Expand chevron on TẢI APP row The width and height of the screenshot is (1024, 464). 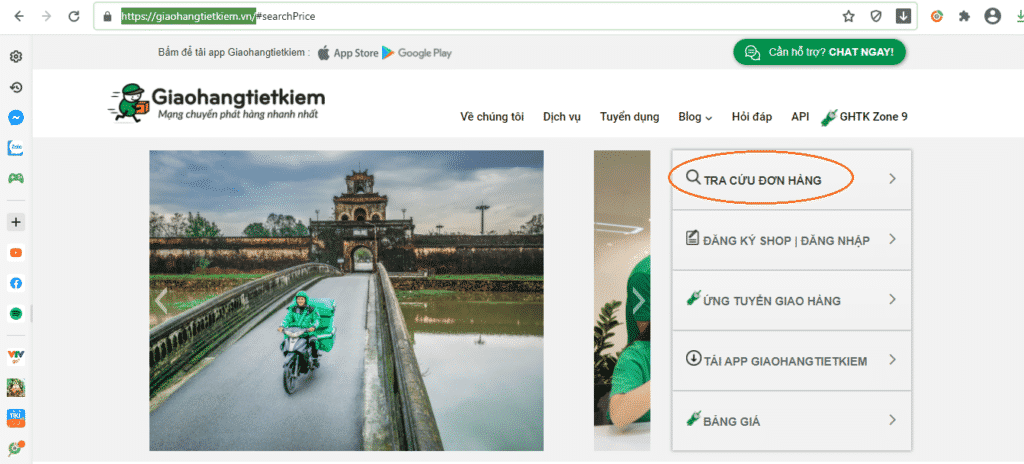coord(893,360)
